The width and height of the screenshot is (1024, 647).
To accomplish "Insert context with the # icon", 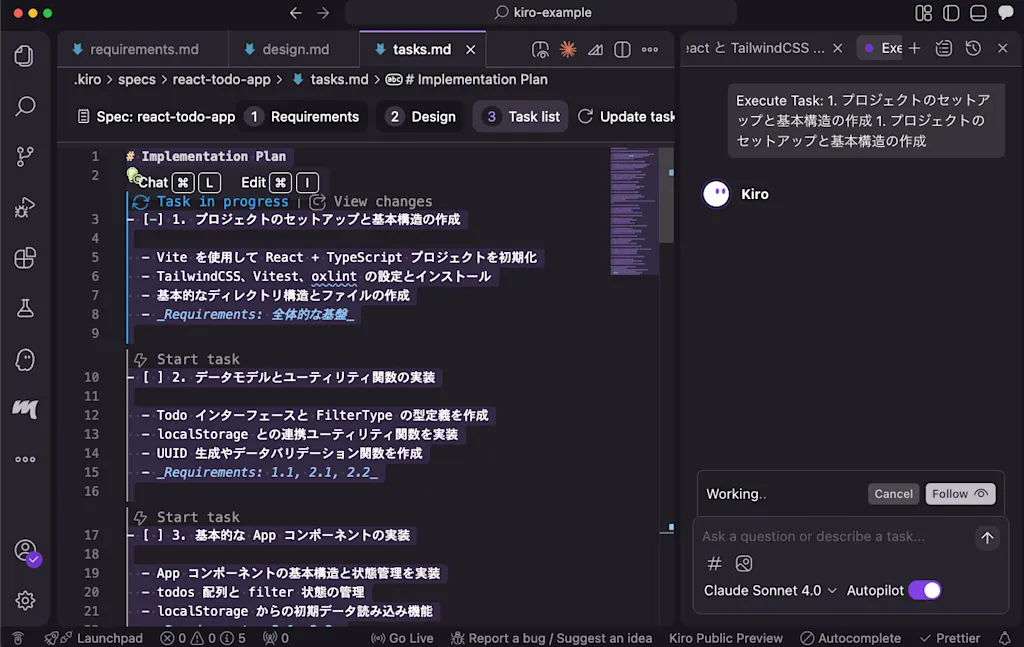I will click(714, 563).
